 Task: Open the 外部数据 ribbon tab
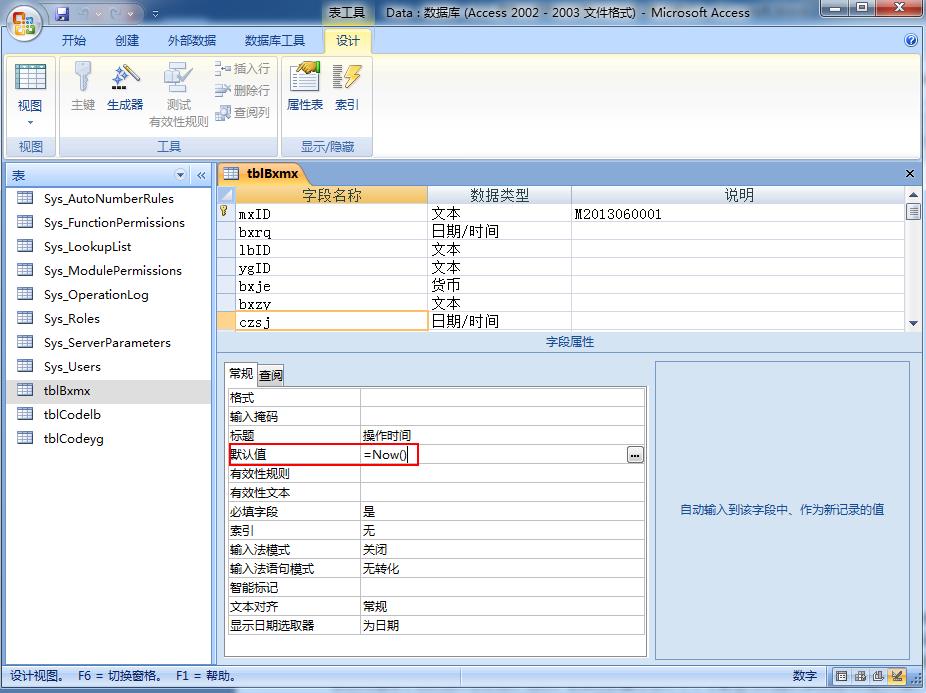coord(192,40)
